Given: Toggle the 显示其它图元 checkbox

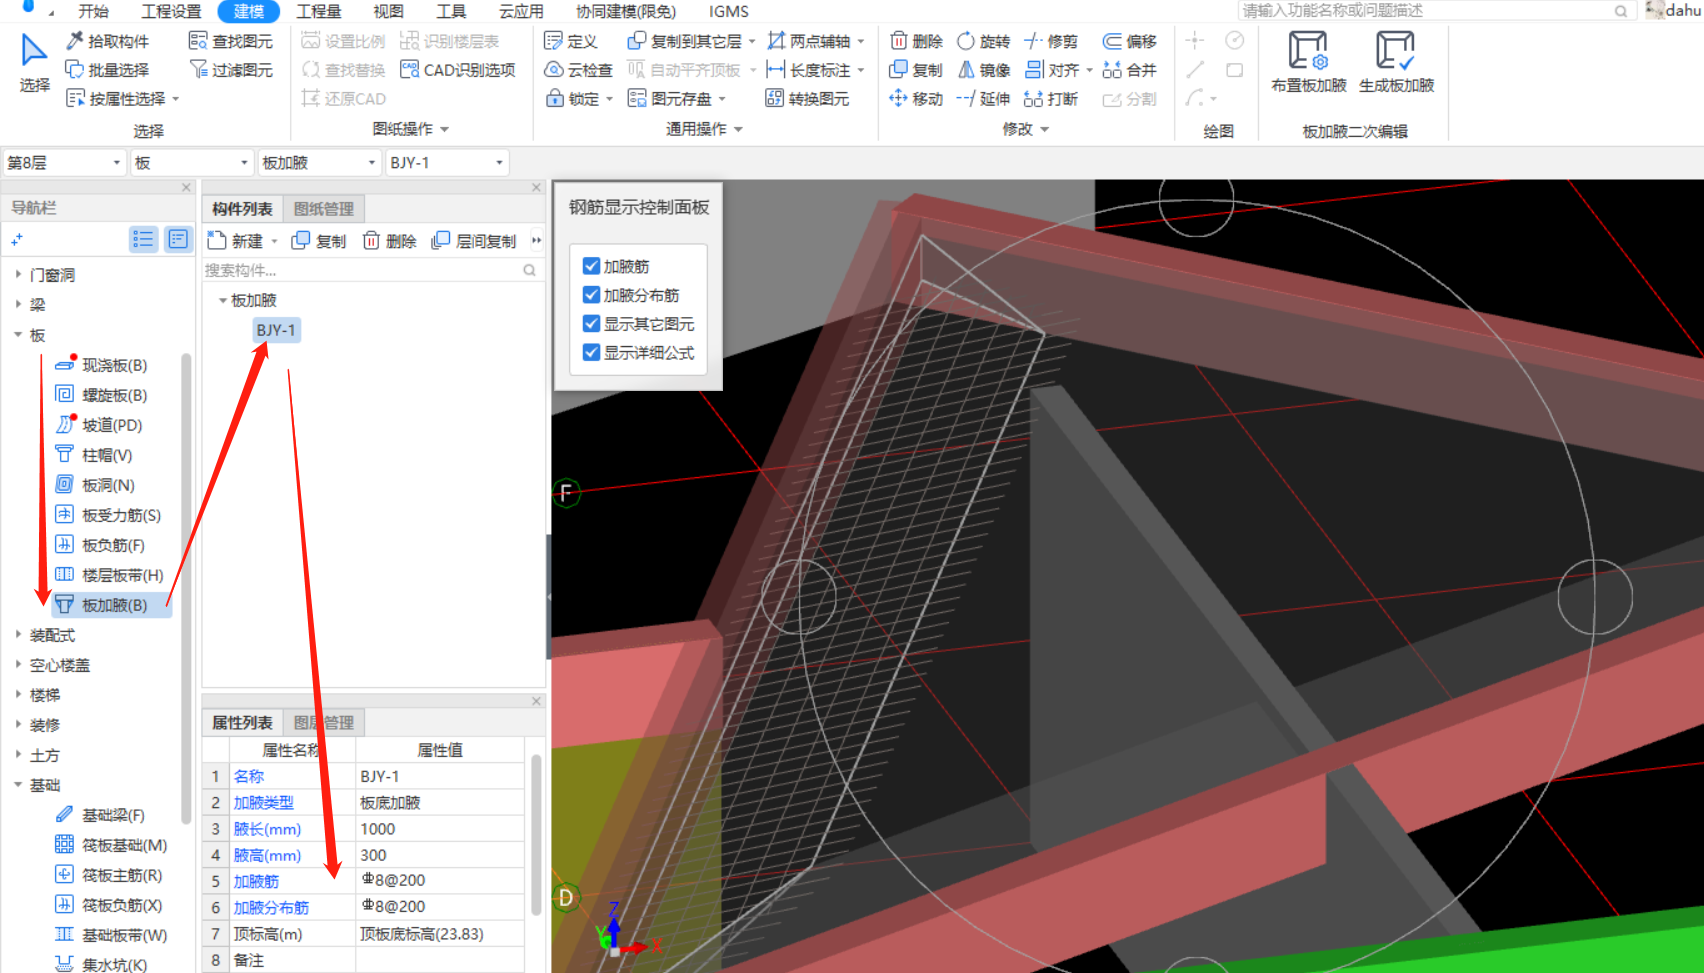Looking at the screenshot, I should (591, 324).
